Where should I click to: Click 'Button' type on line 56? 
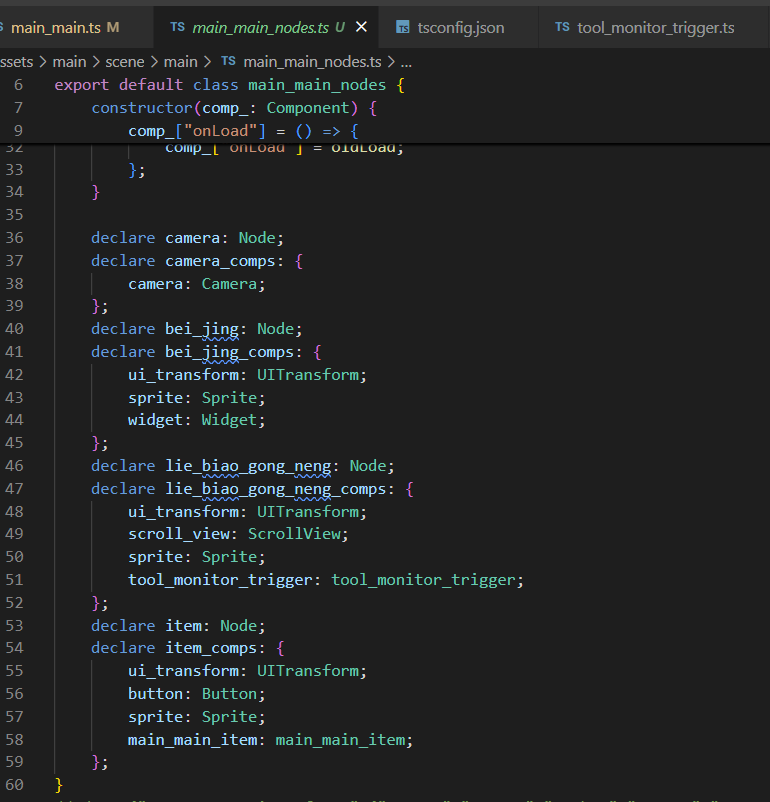(229, 694)
